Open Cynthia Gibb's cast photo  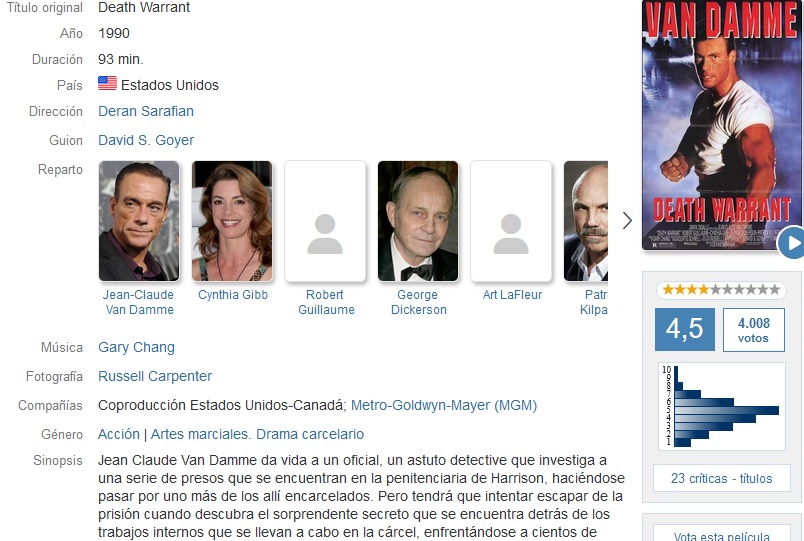point(232,221)
